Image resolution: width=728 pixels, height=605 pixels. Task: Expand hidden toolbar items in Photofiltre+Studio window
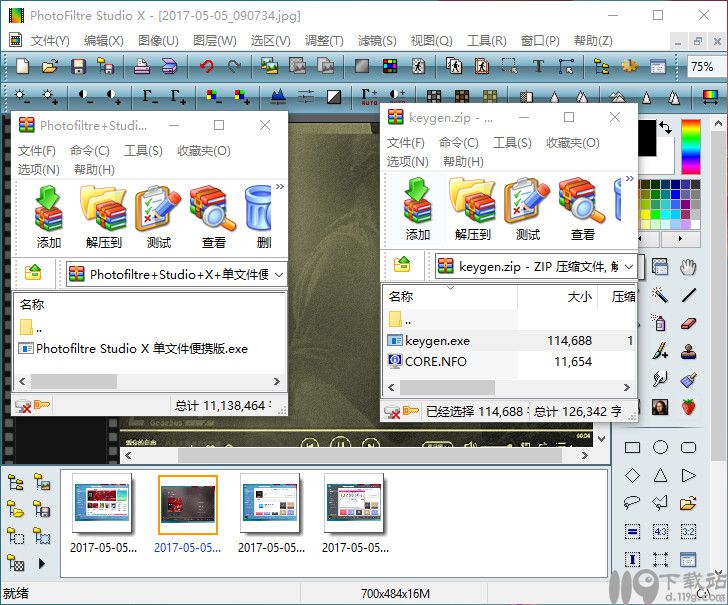[280, 187]
